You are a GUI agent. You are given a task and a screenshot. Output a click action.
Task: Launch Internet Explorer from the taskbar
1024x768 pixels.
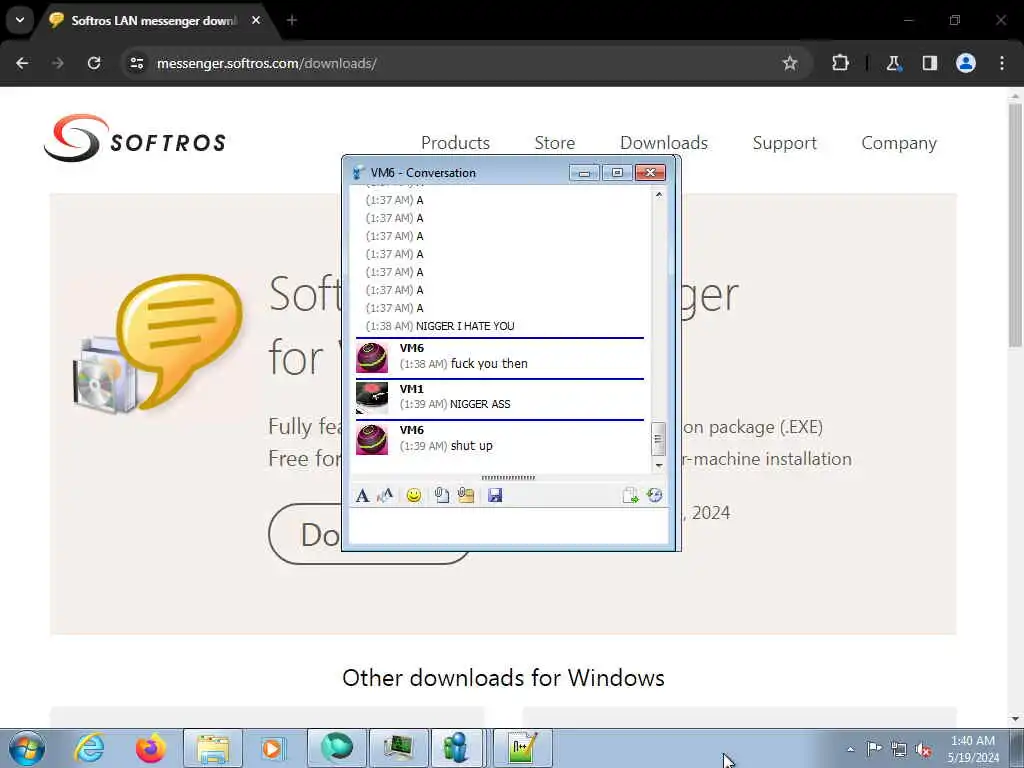pyautogui.click(x=89, y=748)
